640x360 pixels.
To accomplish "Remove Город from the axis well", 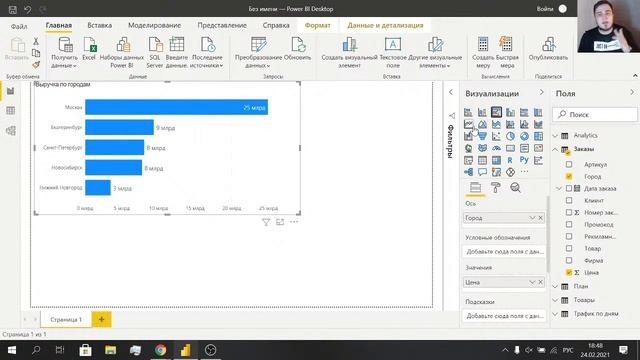I will point(541,218).
